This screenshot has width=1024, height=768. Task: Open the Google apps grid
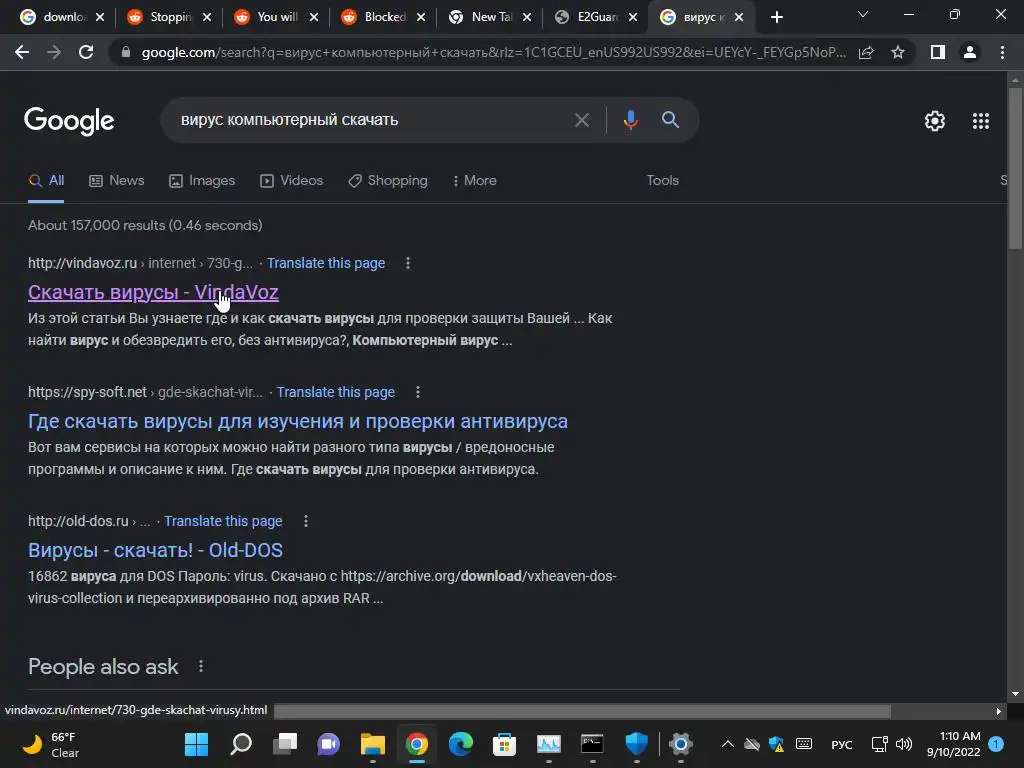980,121
